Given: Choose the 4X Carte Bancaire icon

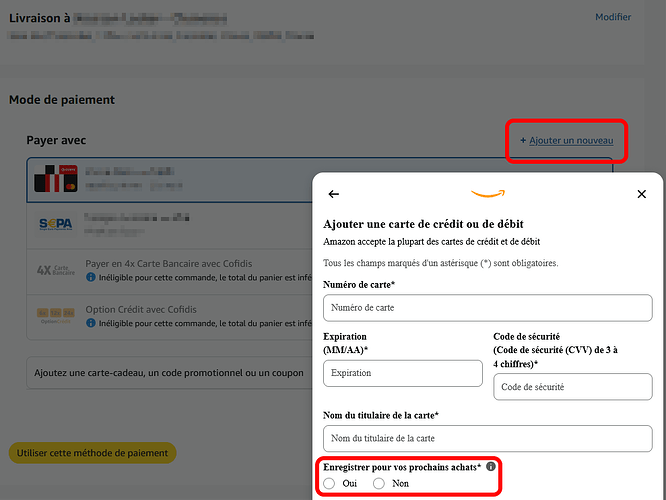Looking at the screenshot, I should tap(55, 270).
